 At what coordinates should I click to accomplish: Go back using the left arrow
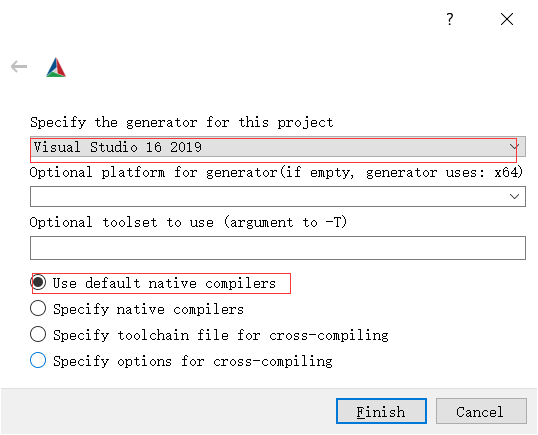click(19, 66)
